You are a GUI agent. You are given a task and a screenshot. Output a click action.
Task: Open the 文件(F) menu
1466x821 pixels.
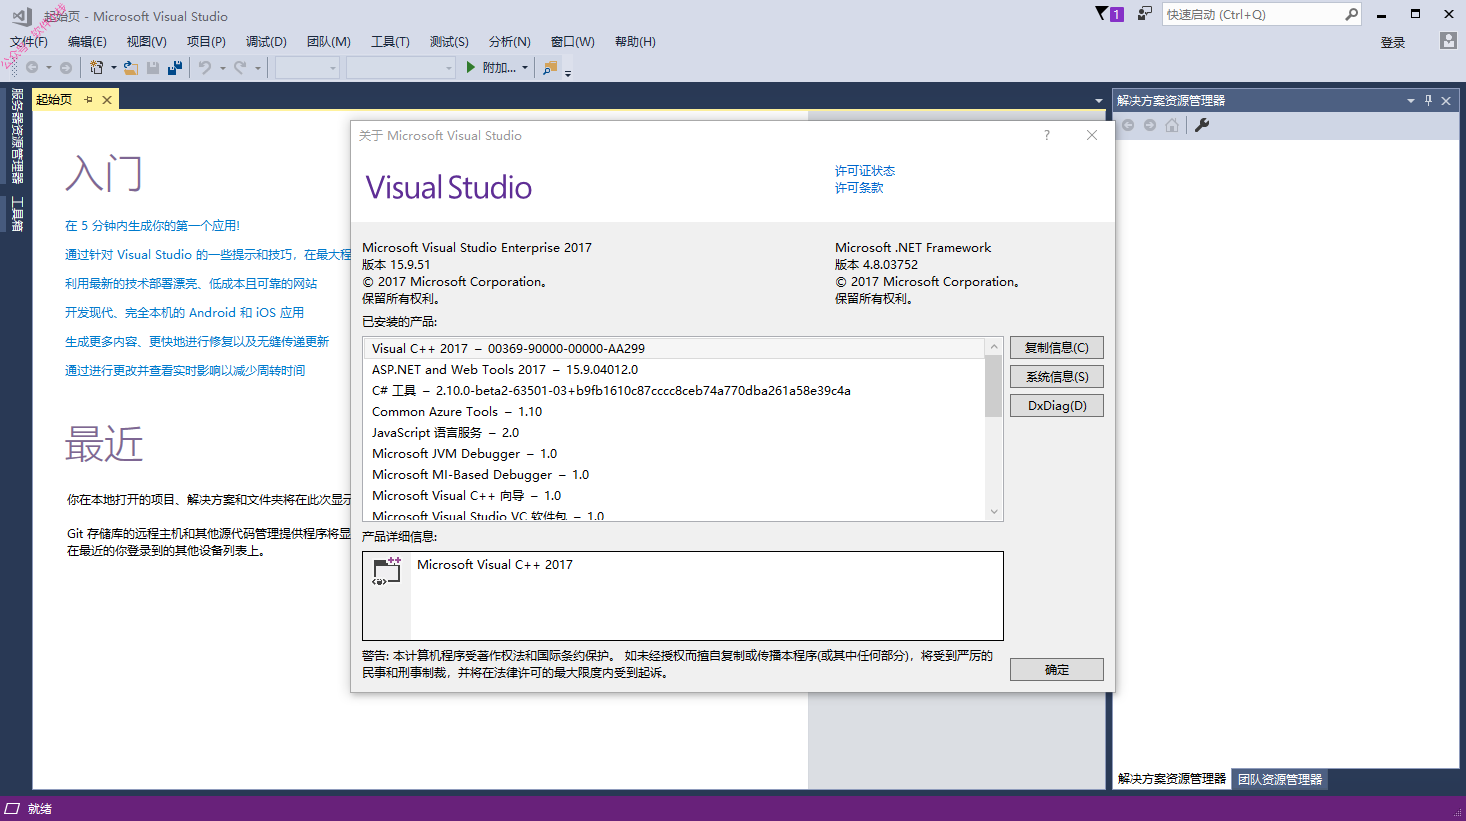coord(29,42)
